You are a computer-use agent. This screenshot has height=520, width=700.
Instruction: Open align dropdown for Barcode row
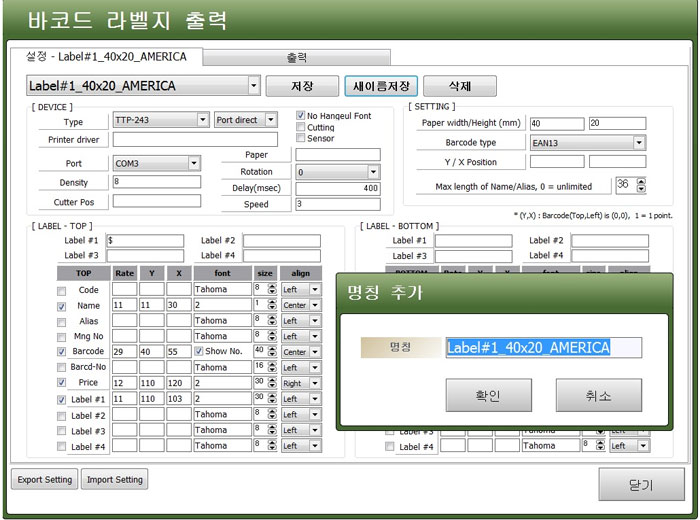[315, 352]
